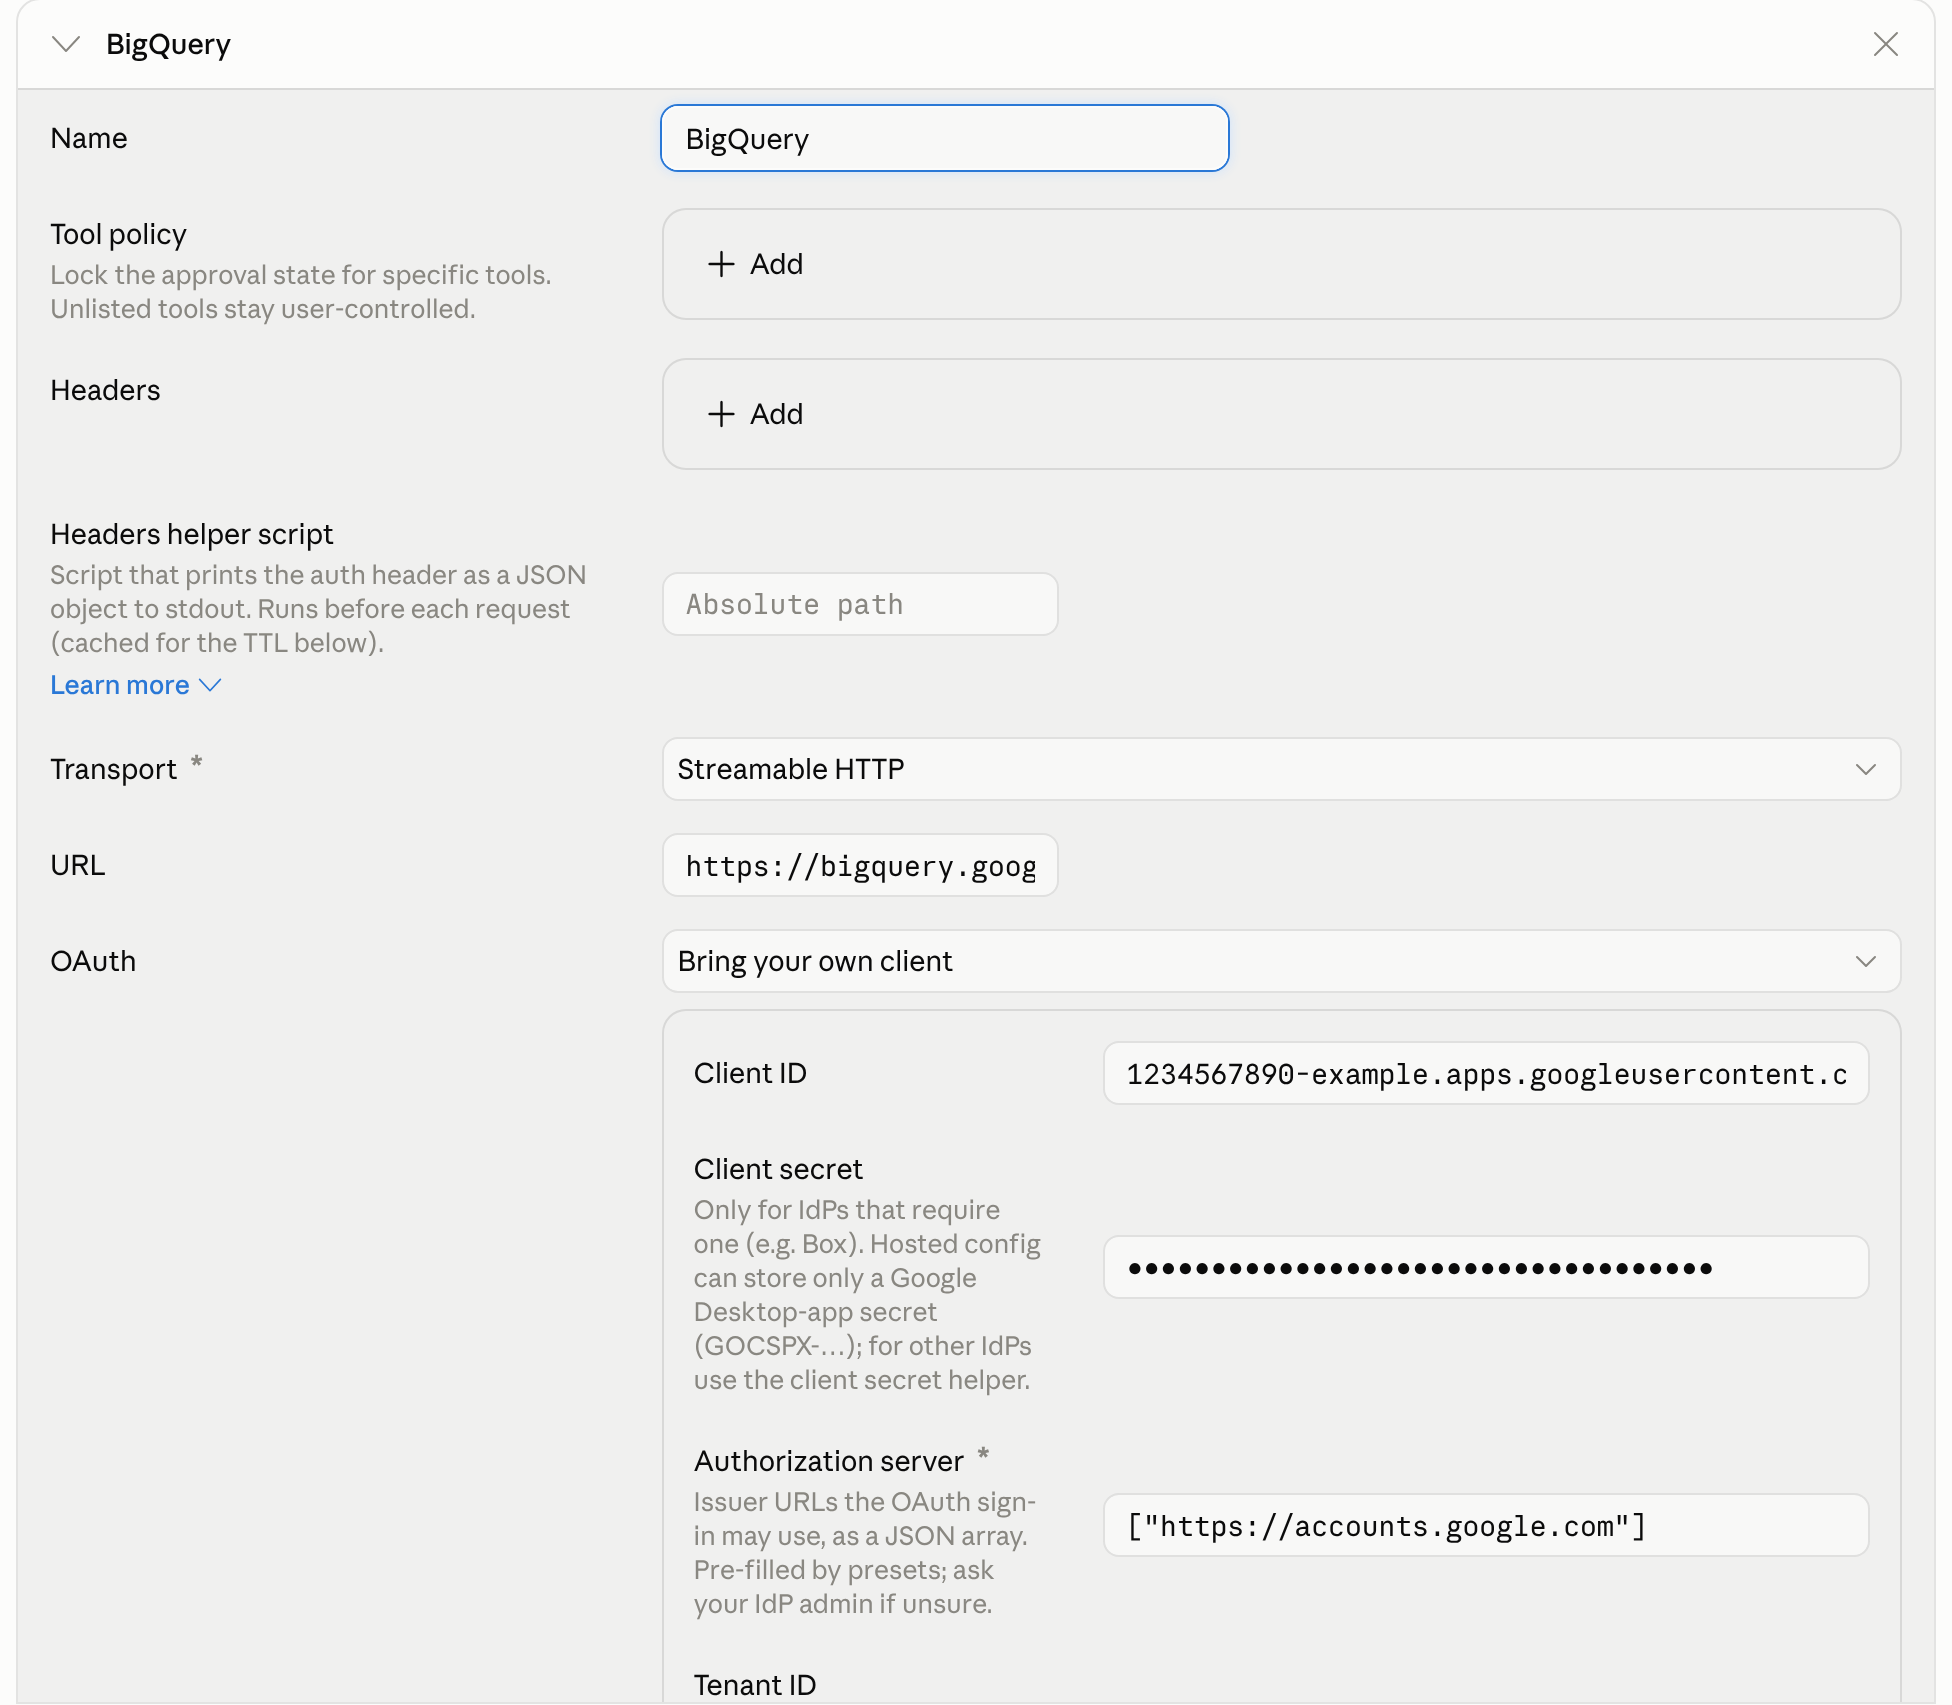Click the Authorization server field
The width and height of the screenshot is (1952, 1705).
pyautogui.click(x=1485, y=1525)
